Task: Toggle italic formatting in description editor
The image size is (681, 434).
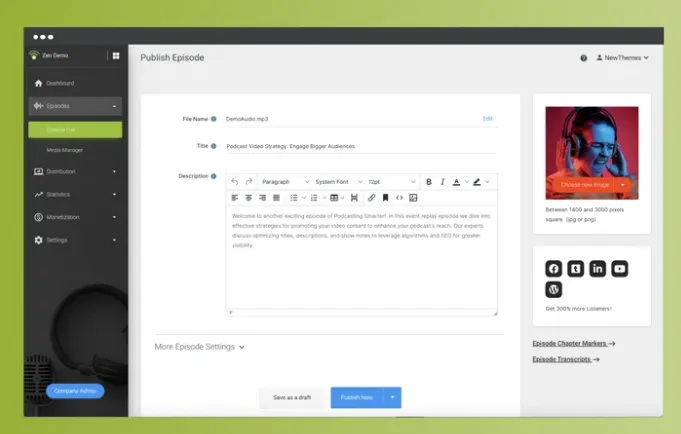Action: pos(441,182)
